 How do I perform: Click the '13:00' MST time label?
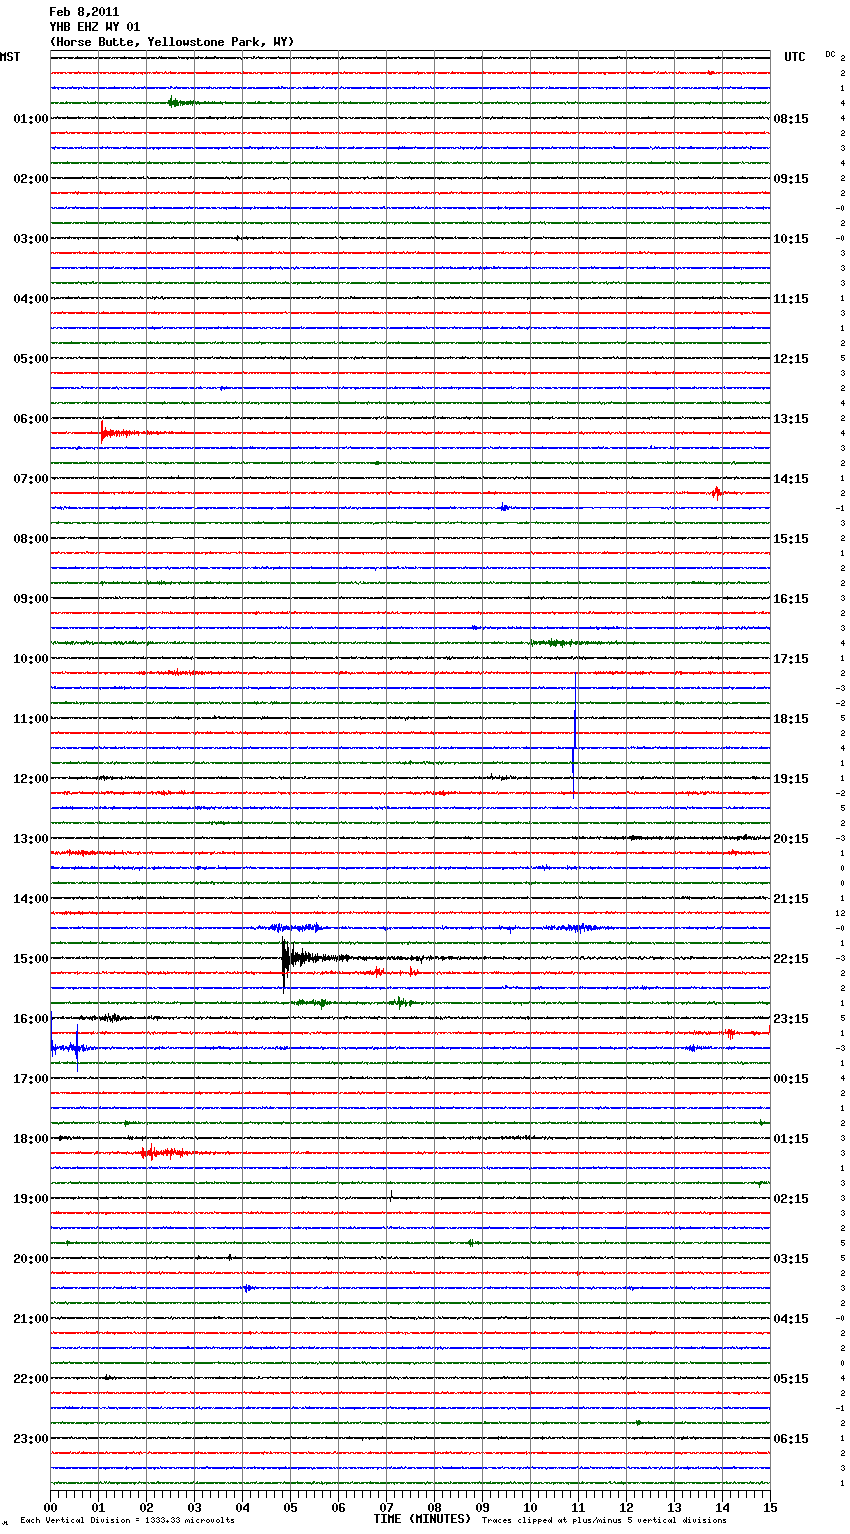click(x=30, y=839)
